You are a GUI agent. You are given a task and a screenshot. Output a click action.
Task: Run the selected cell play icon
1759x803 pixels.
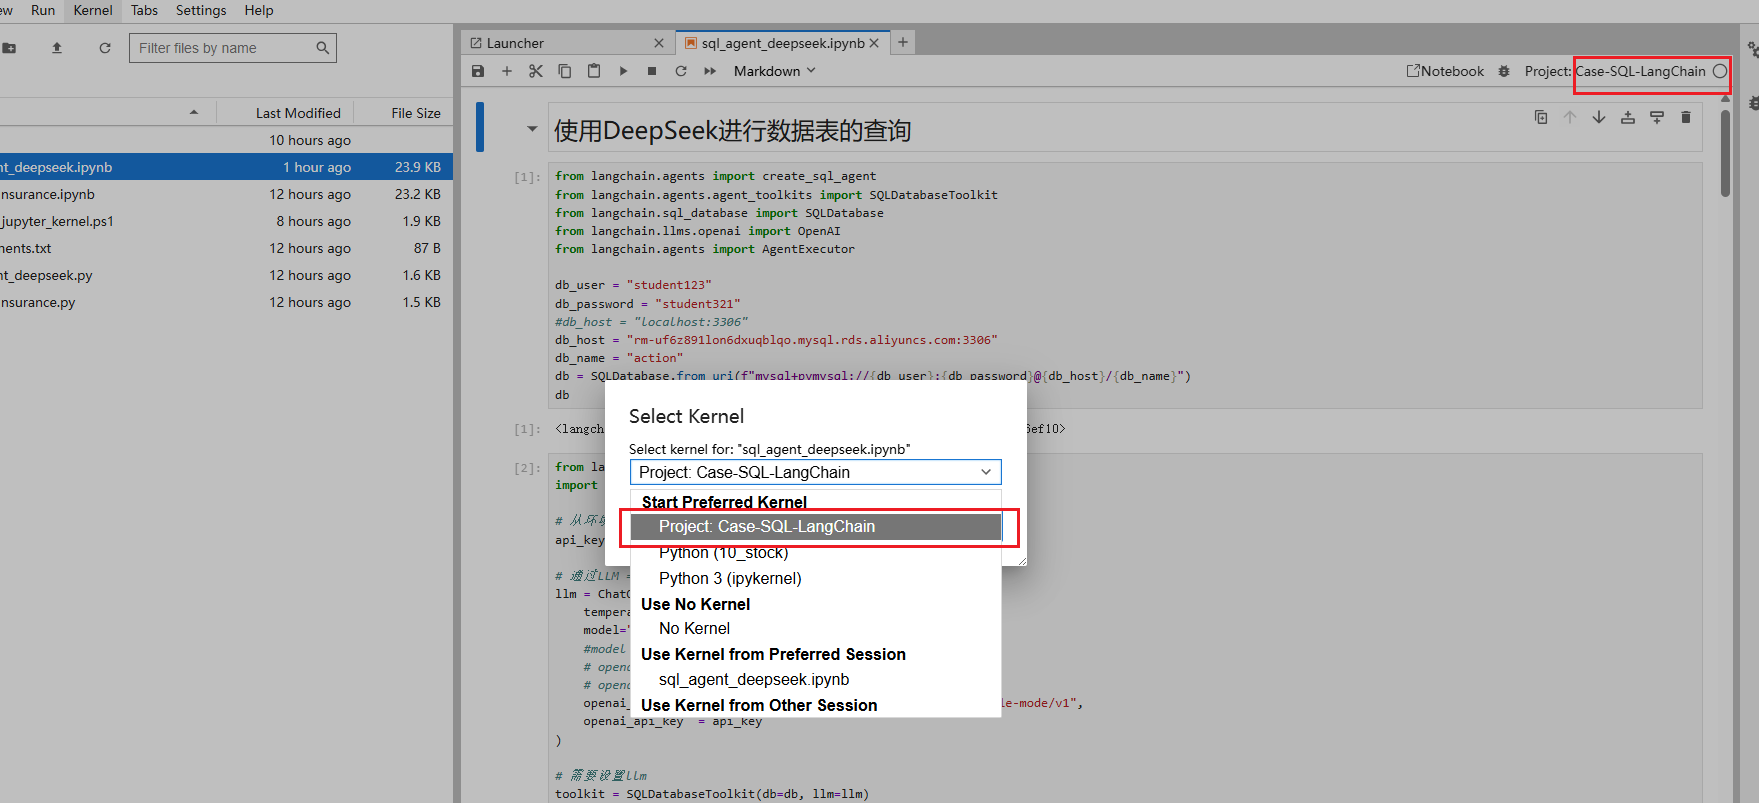[x=623, y=71]
